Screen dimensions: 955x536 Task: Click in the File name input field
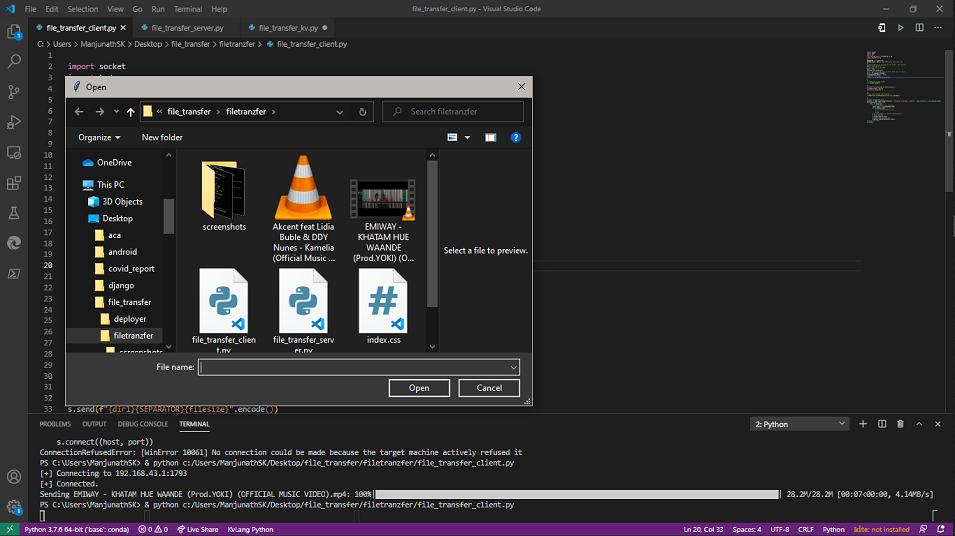(x=353, y=367)
